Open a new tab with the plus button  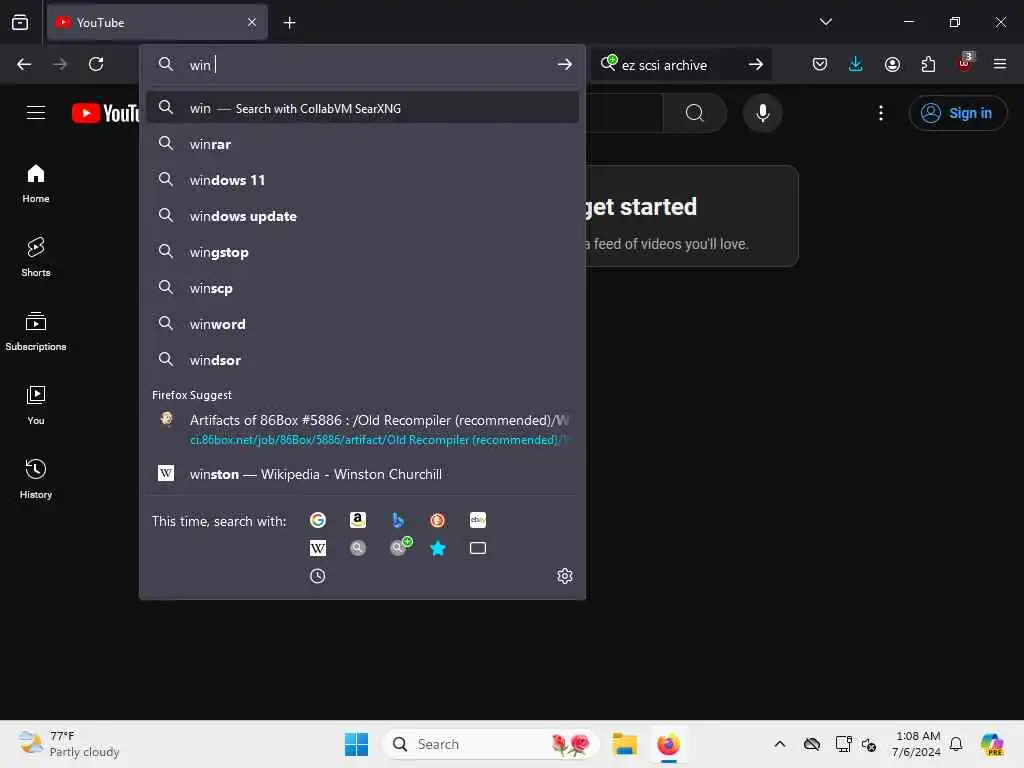(x=289, y=23)
